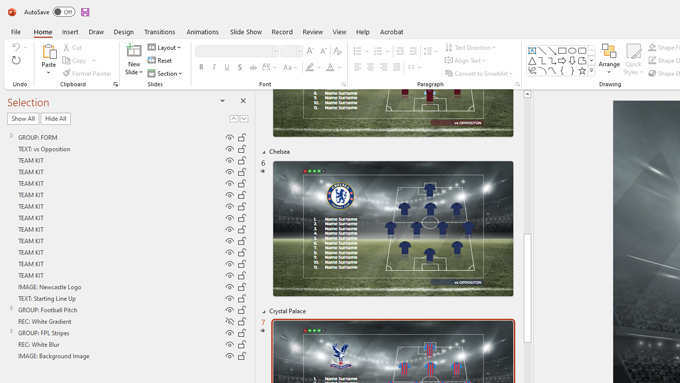Toggle the AutoSave switch
The image size is (680, 383).
click(x=64, y=12)
